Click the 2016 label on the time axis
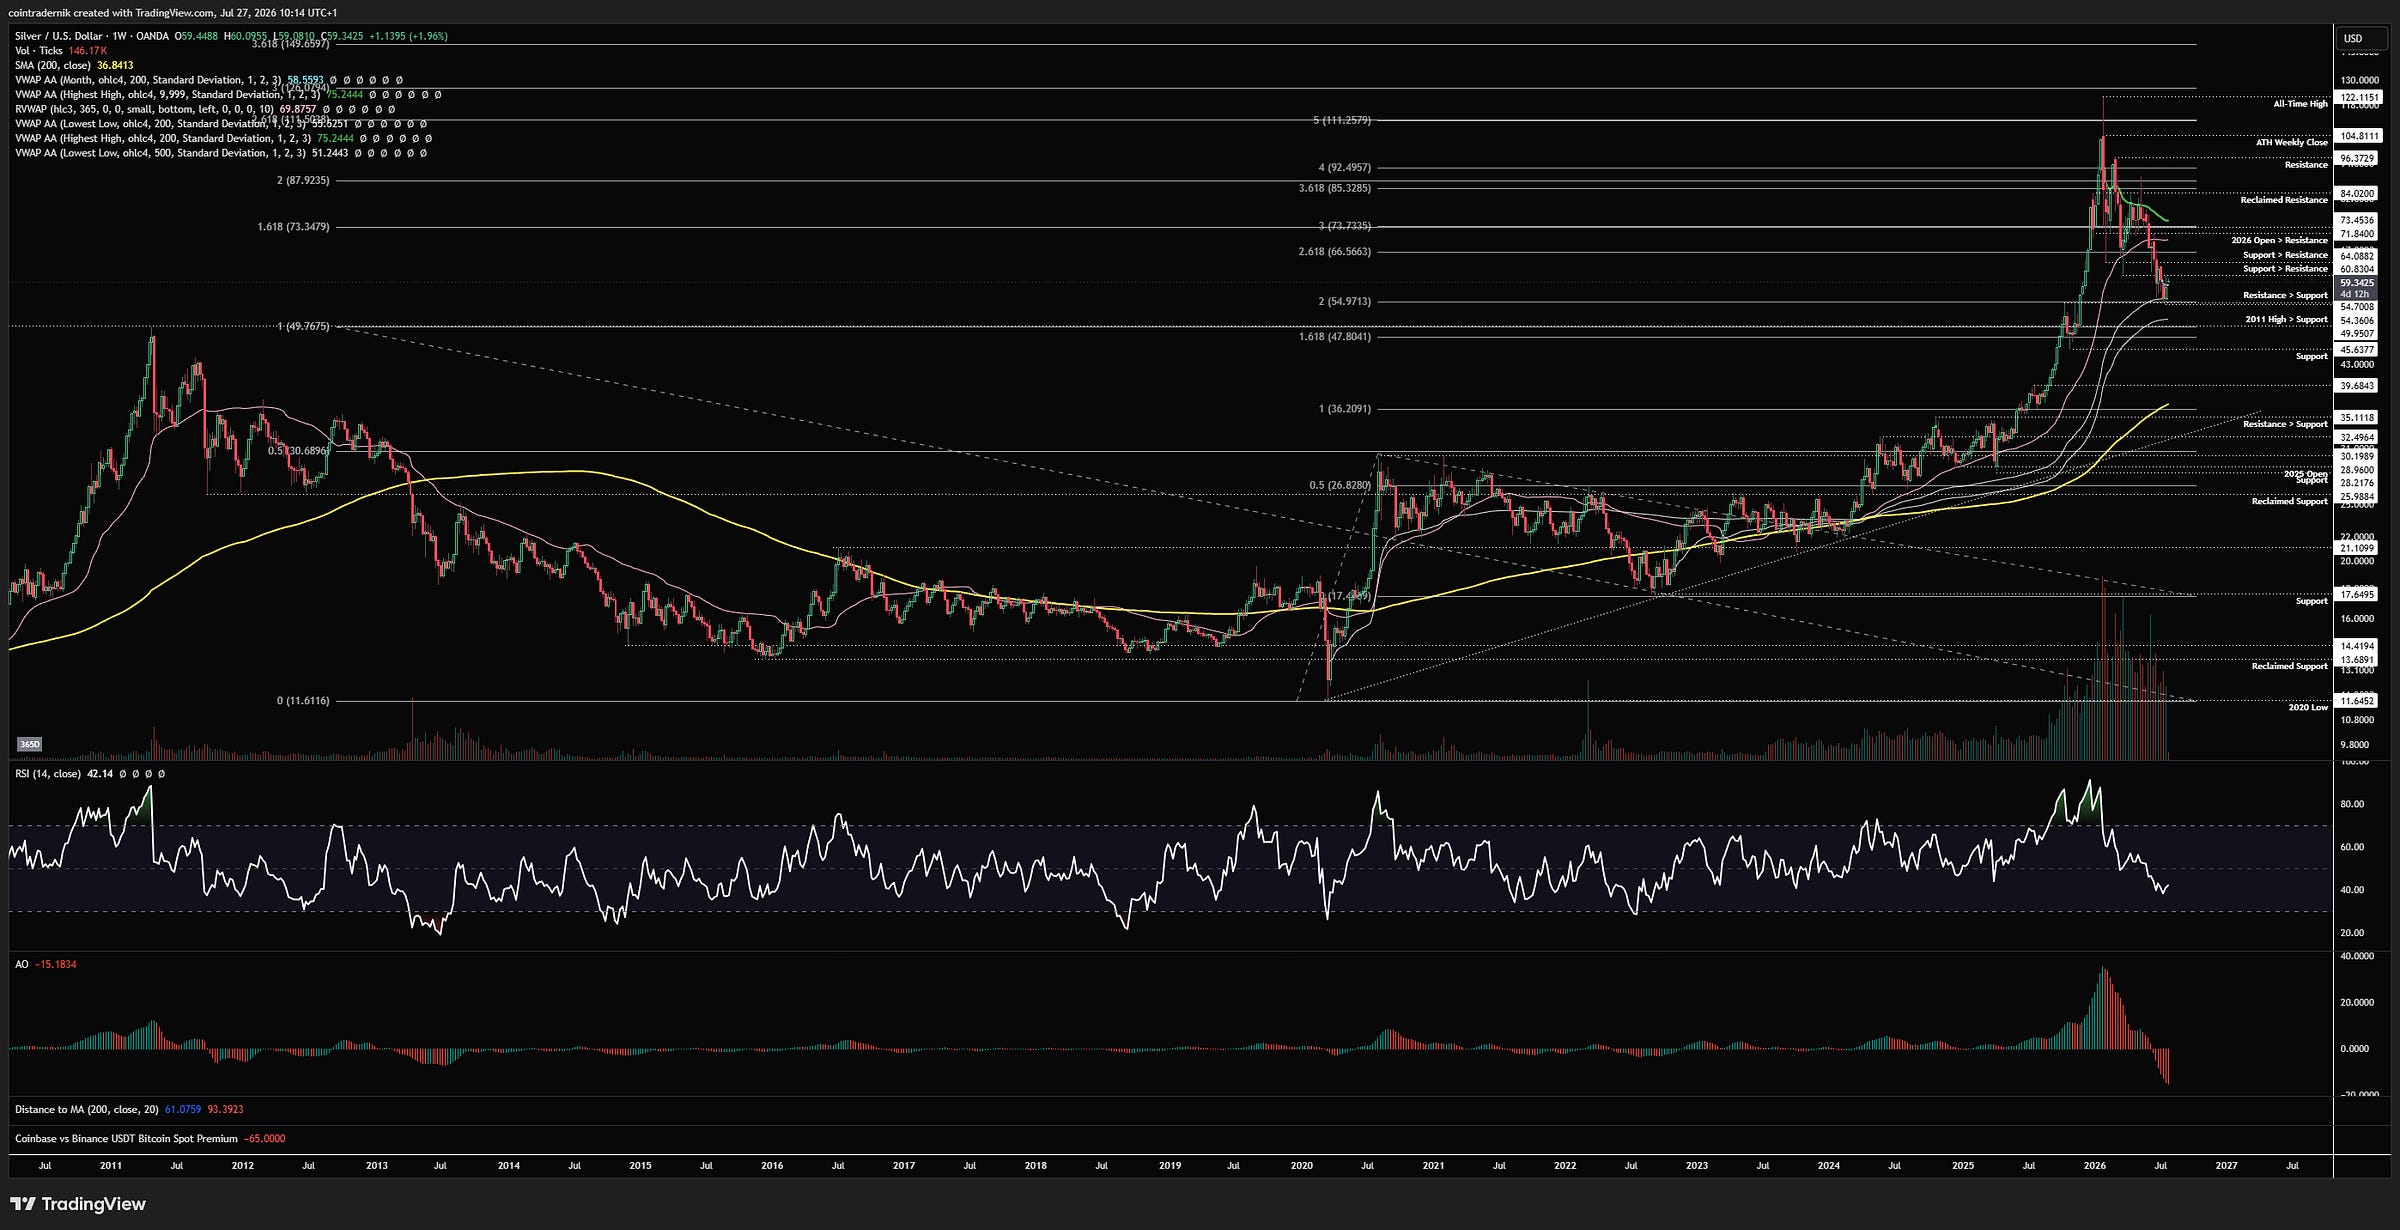 coord(772,1166)
